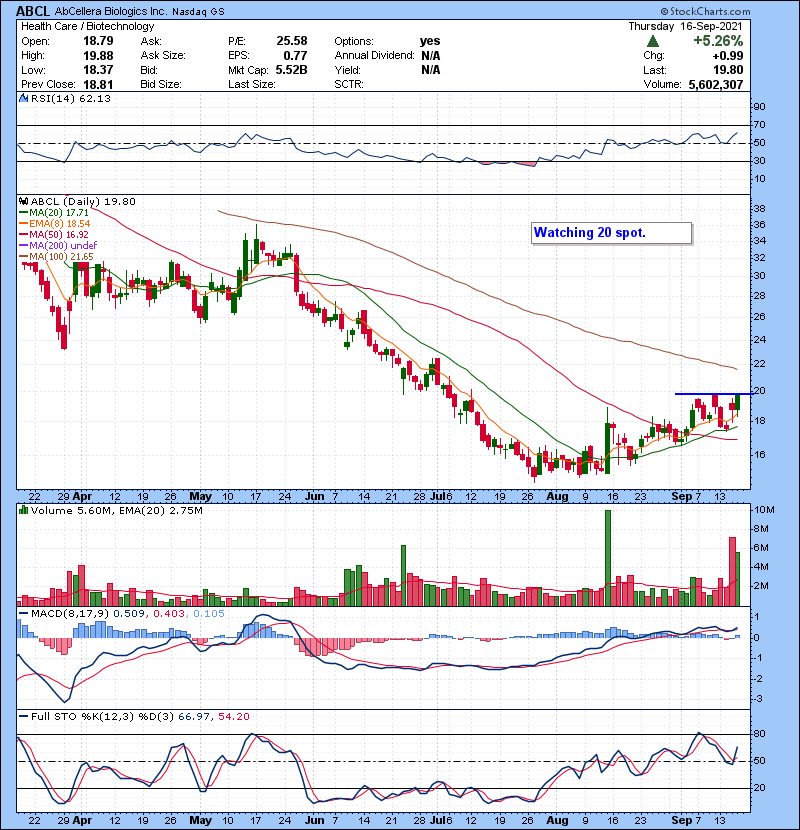Click the MACD(8,17,9) indicator label
The height and width of the screenshot is (830, 800).
click(70, 614)
